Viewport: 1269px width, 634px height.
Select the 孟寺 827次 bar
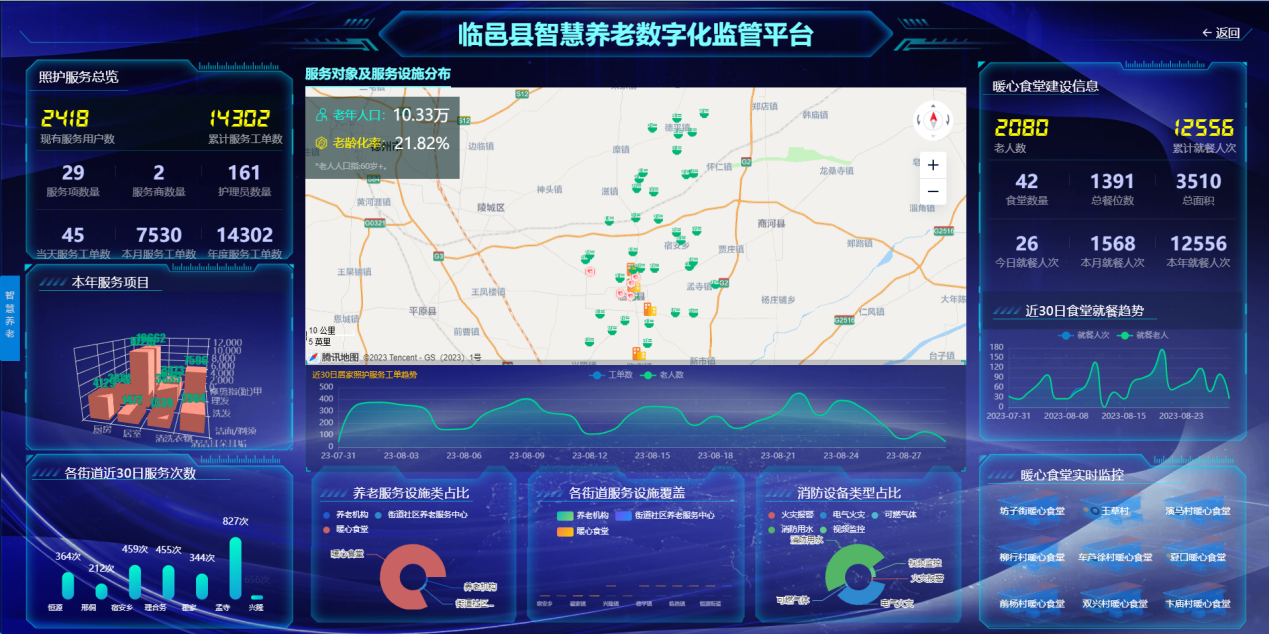pyautogui.click(x=235, y=567)
